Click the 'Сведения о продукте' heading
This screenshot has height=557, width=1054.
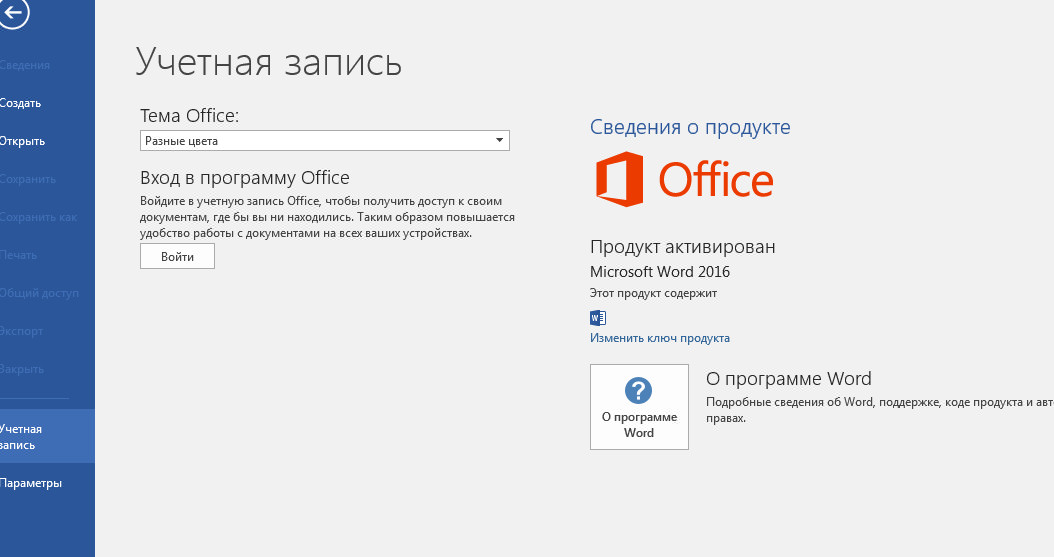(690, 127)
